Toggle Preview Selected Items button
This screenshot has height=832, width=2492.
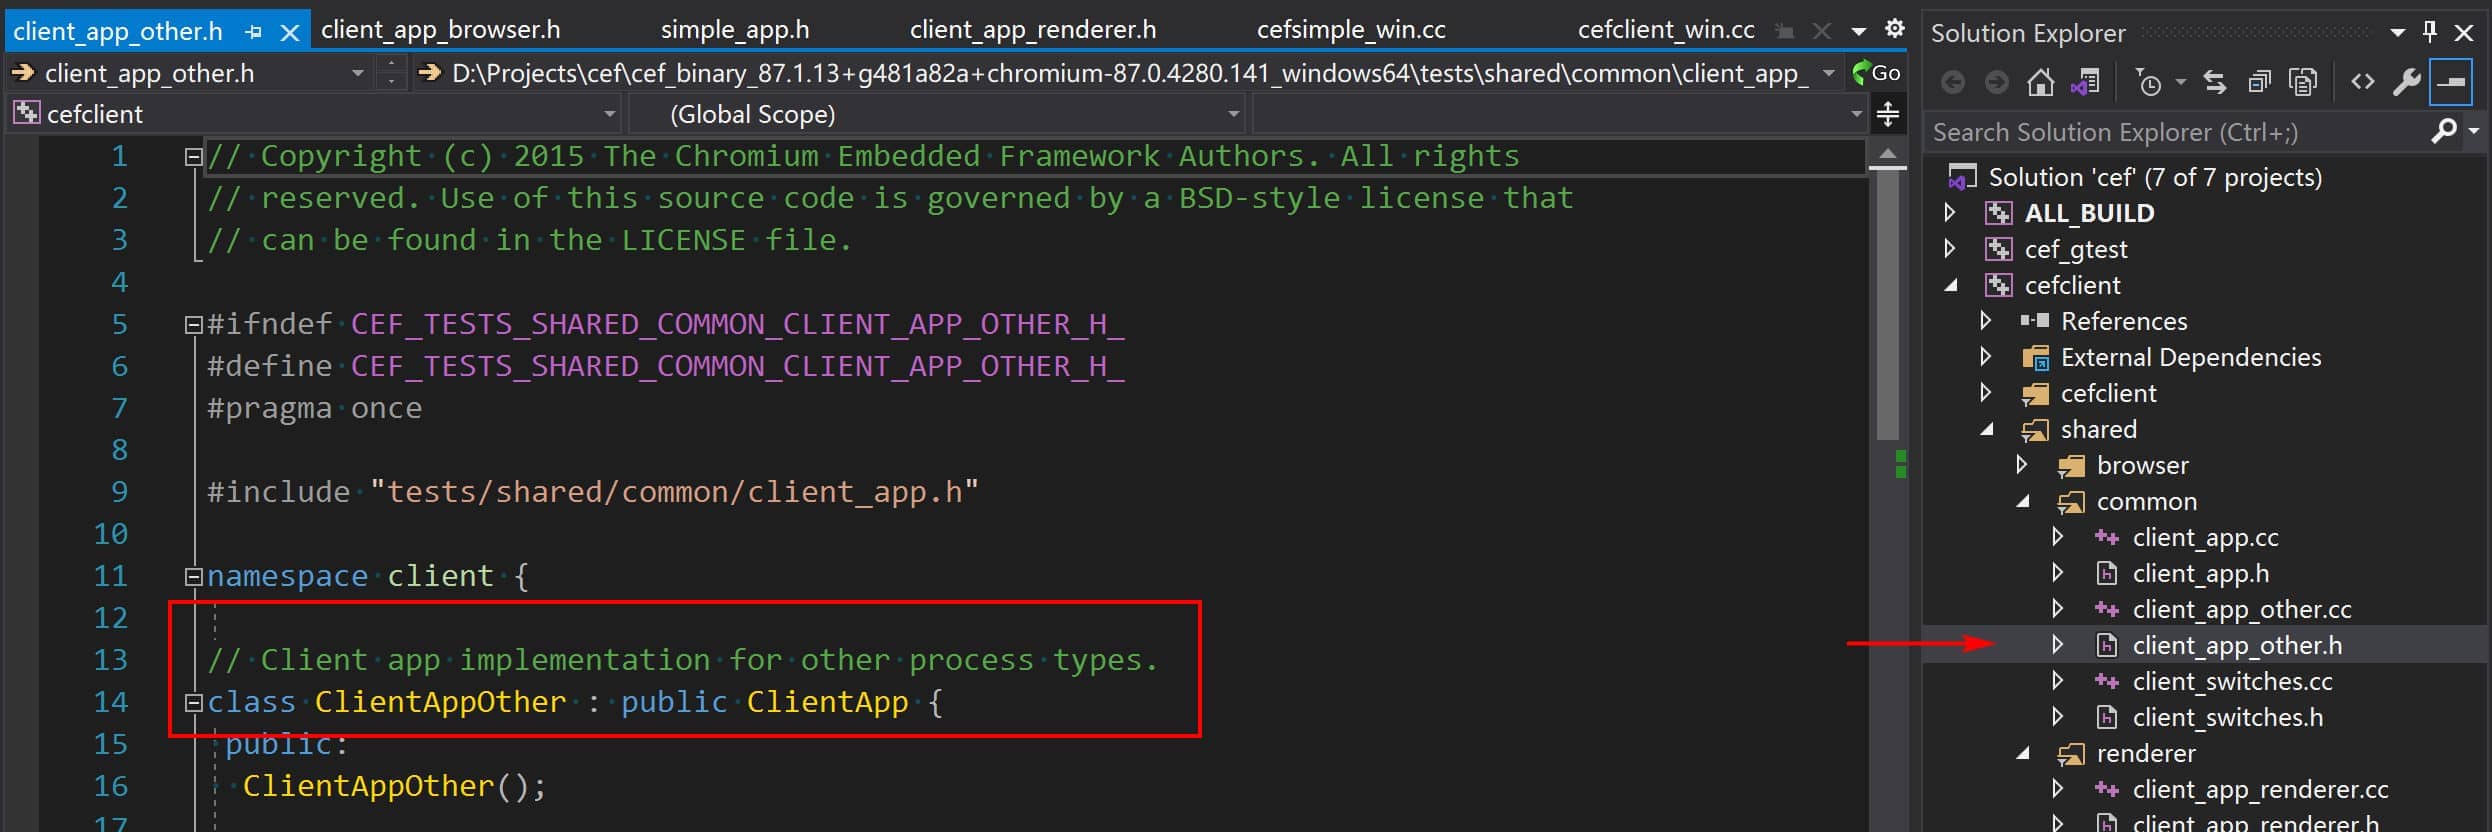(x=2451, y=83)
